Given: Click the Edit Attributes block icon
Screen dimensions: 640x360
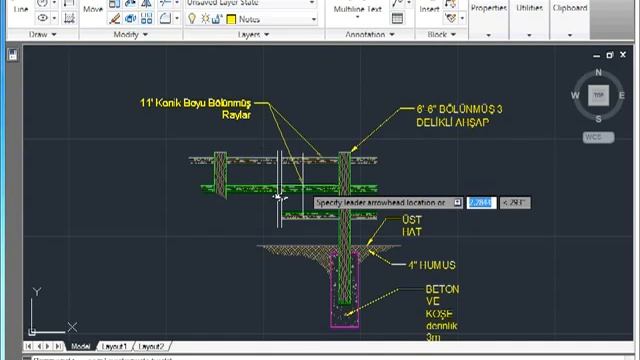Looking at the screenshot, I should pos(451,18).
